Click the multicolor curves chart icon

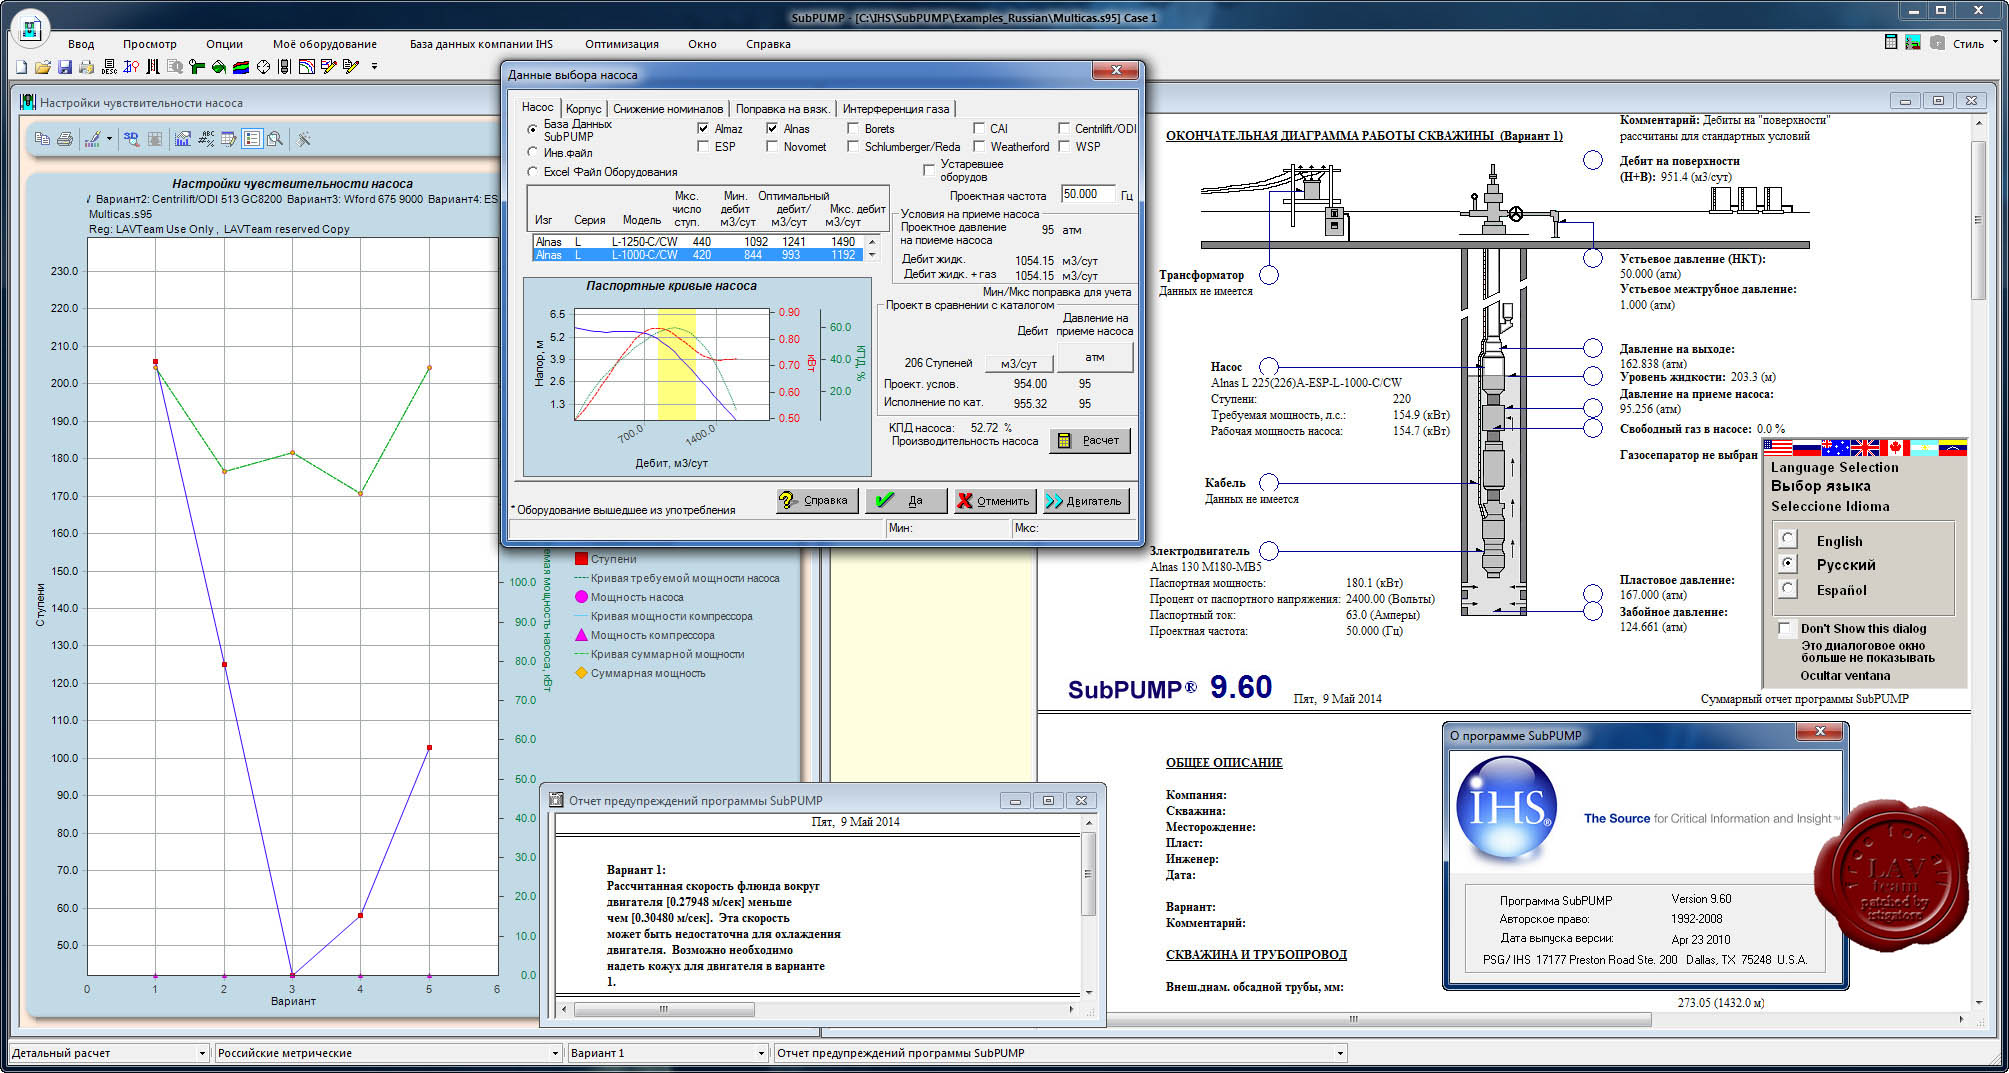307,67
